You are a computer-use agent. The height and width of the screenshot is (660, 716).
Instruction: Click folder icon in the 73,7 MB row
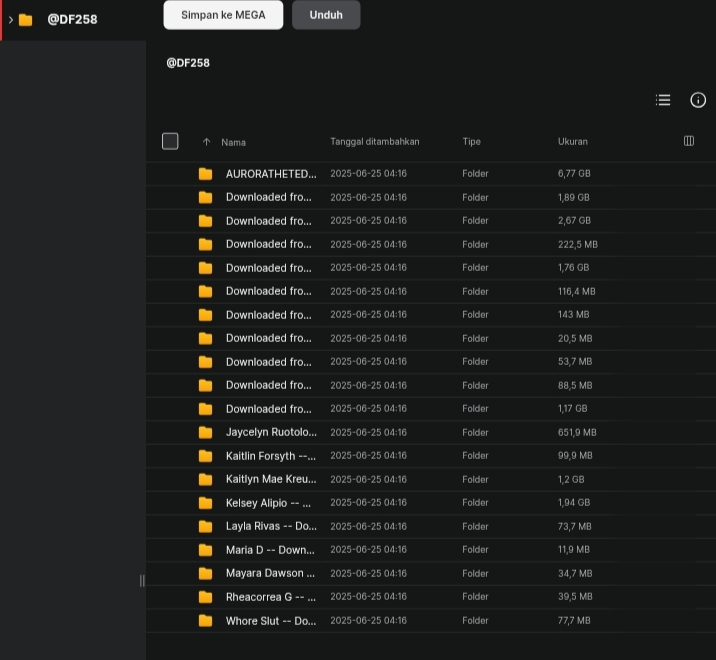tap(205, 527)
